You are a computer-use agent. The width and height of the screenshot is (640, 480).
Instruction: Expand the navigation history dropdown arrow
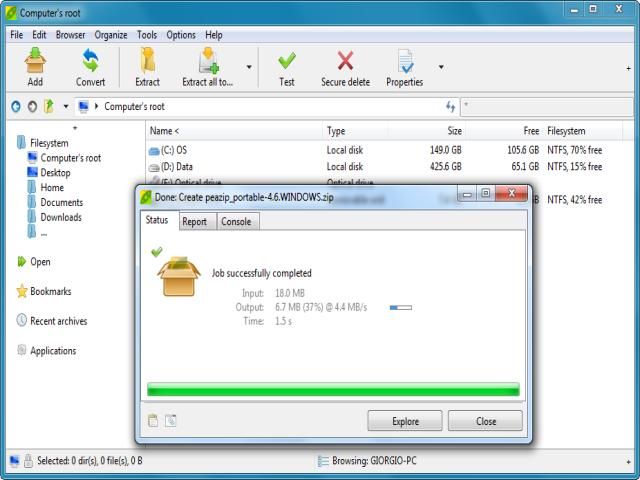pos(66,106)
